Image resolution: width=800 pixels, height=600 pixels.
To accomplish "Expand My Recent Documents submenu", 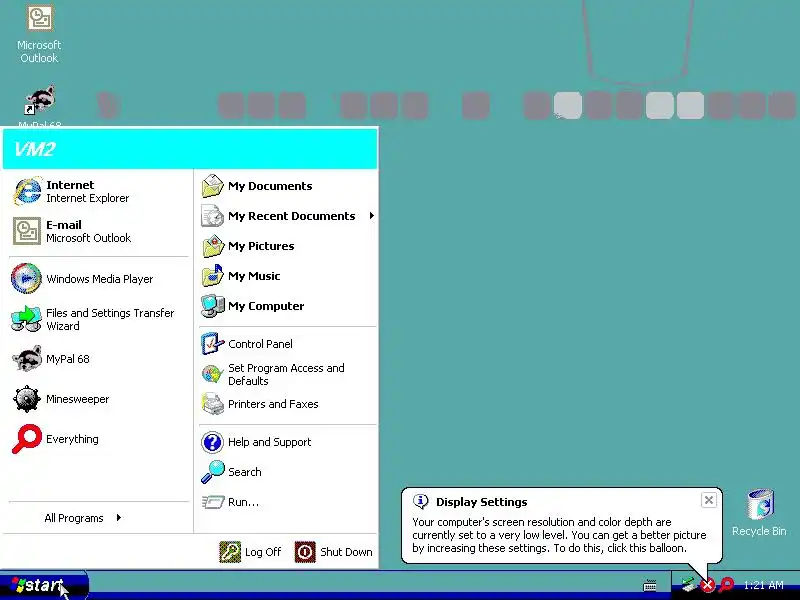I will click(x=288, y=216).
